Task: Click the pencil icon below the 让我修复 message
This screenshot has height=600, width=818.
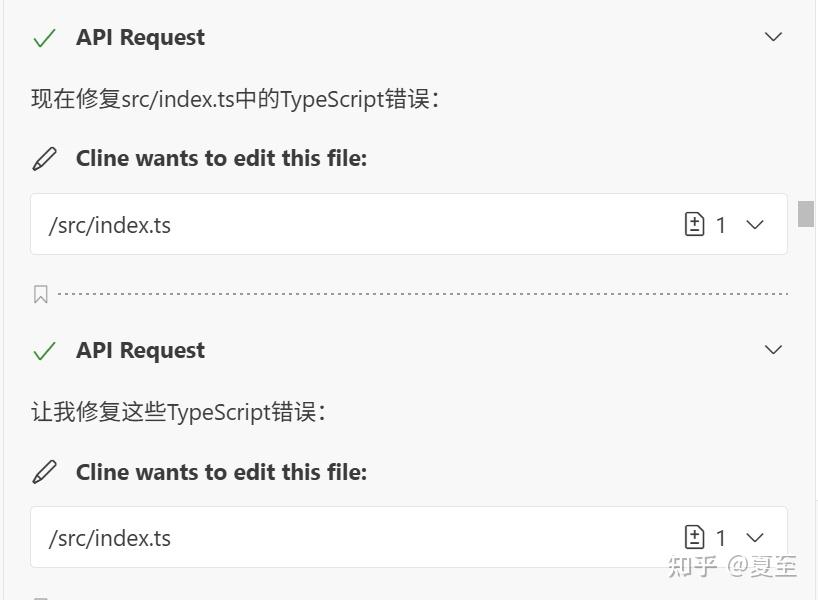Action: pyautogui.click(x=45, y=472)
